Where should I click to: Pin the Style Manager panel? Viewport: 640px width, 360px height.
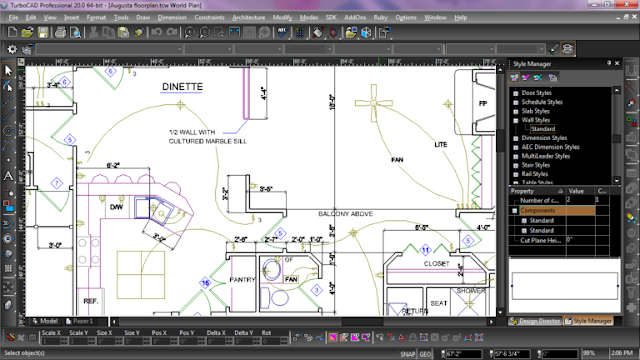(609, 63)
